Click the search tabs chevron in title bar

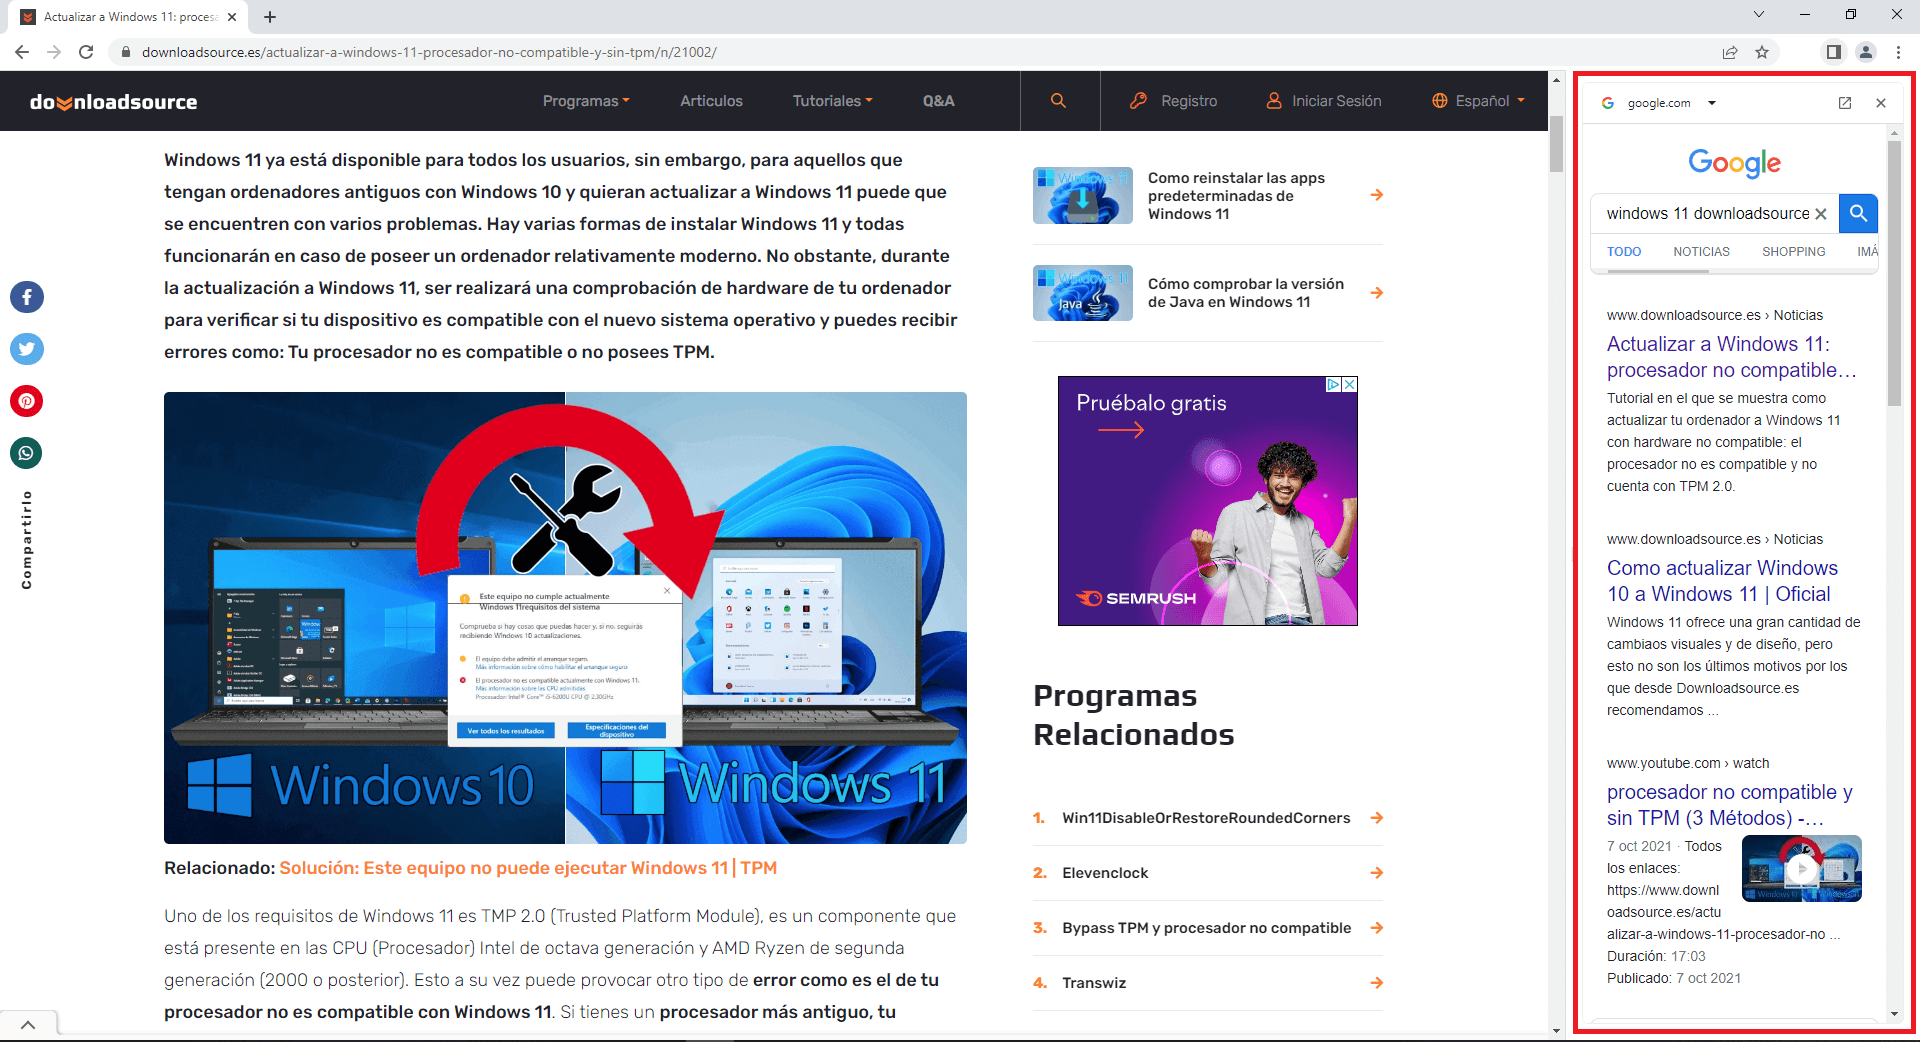tap(1759, 15)
